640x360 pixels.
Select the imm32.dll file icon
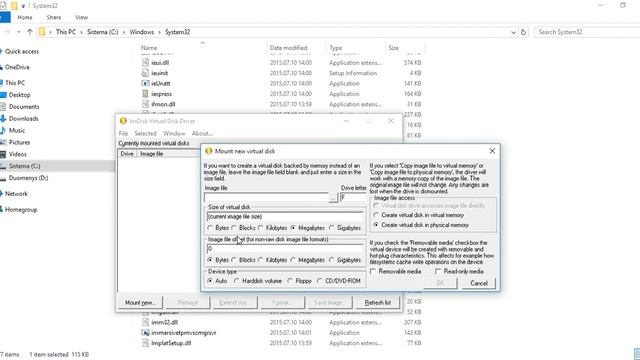(x=145, y=322)
